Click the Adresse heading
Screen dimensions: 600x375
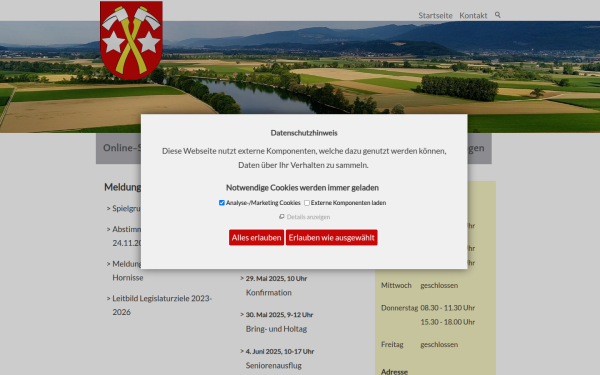click(x=395, y=372)
